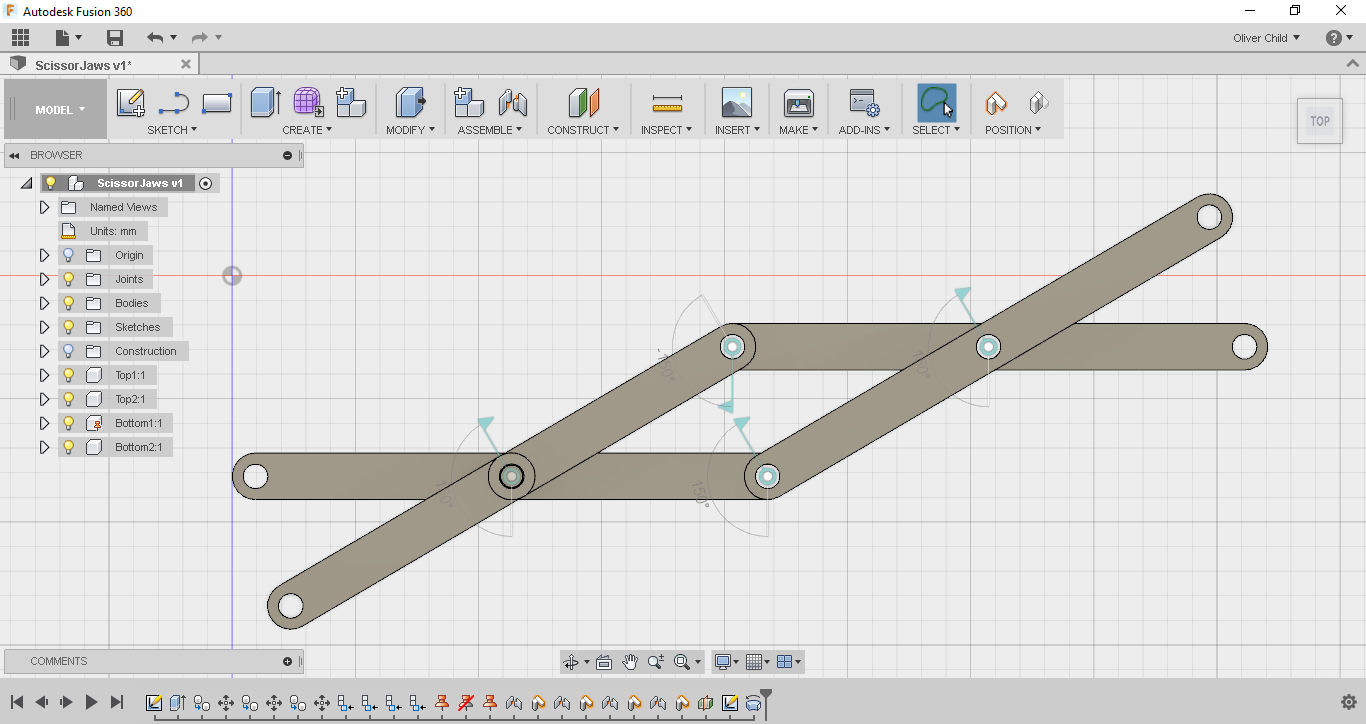Click the Undo arrow
This screenshot has height=724, width=1366.
(x=154, y=38)
